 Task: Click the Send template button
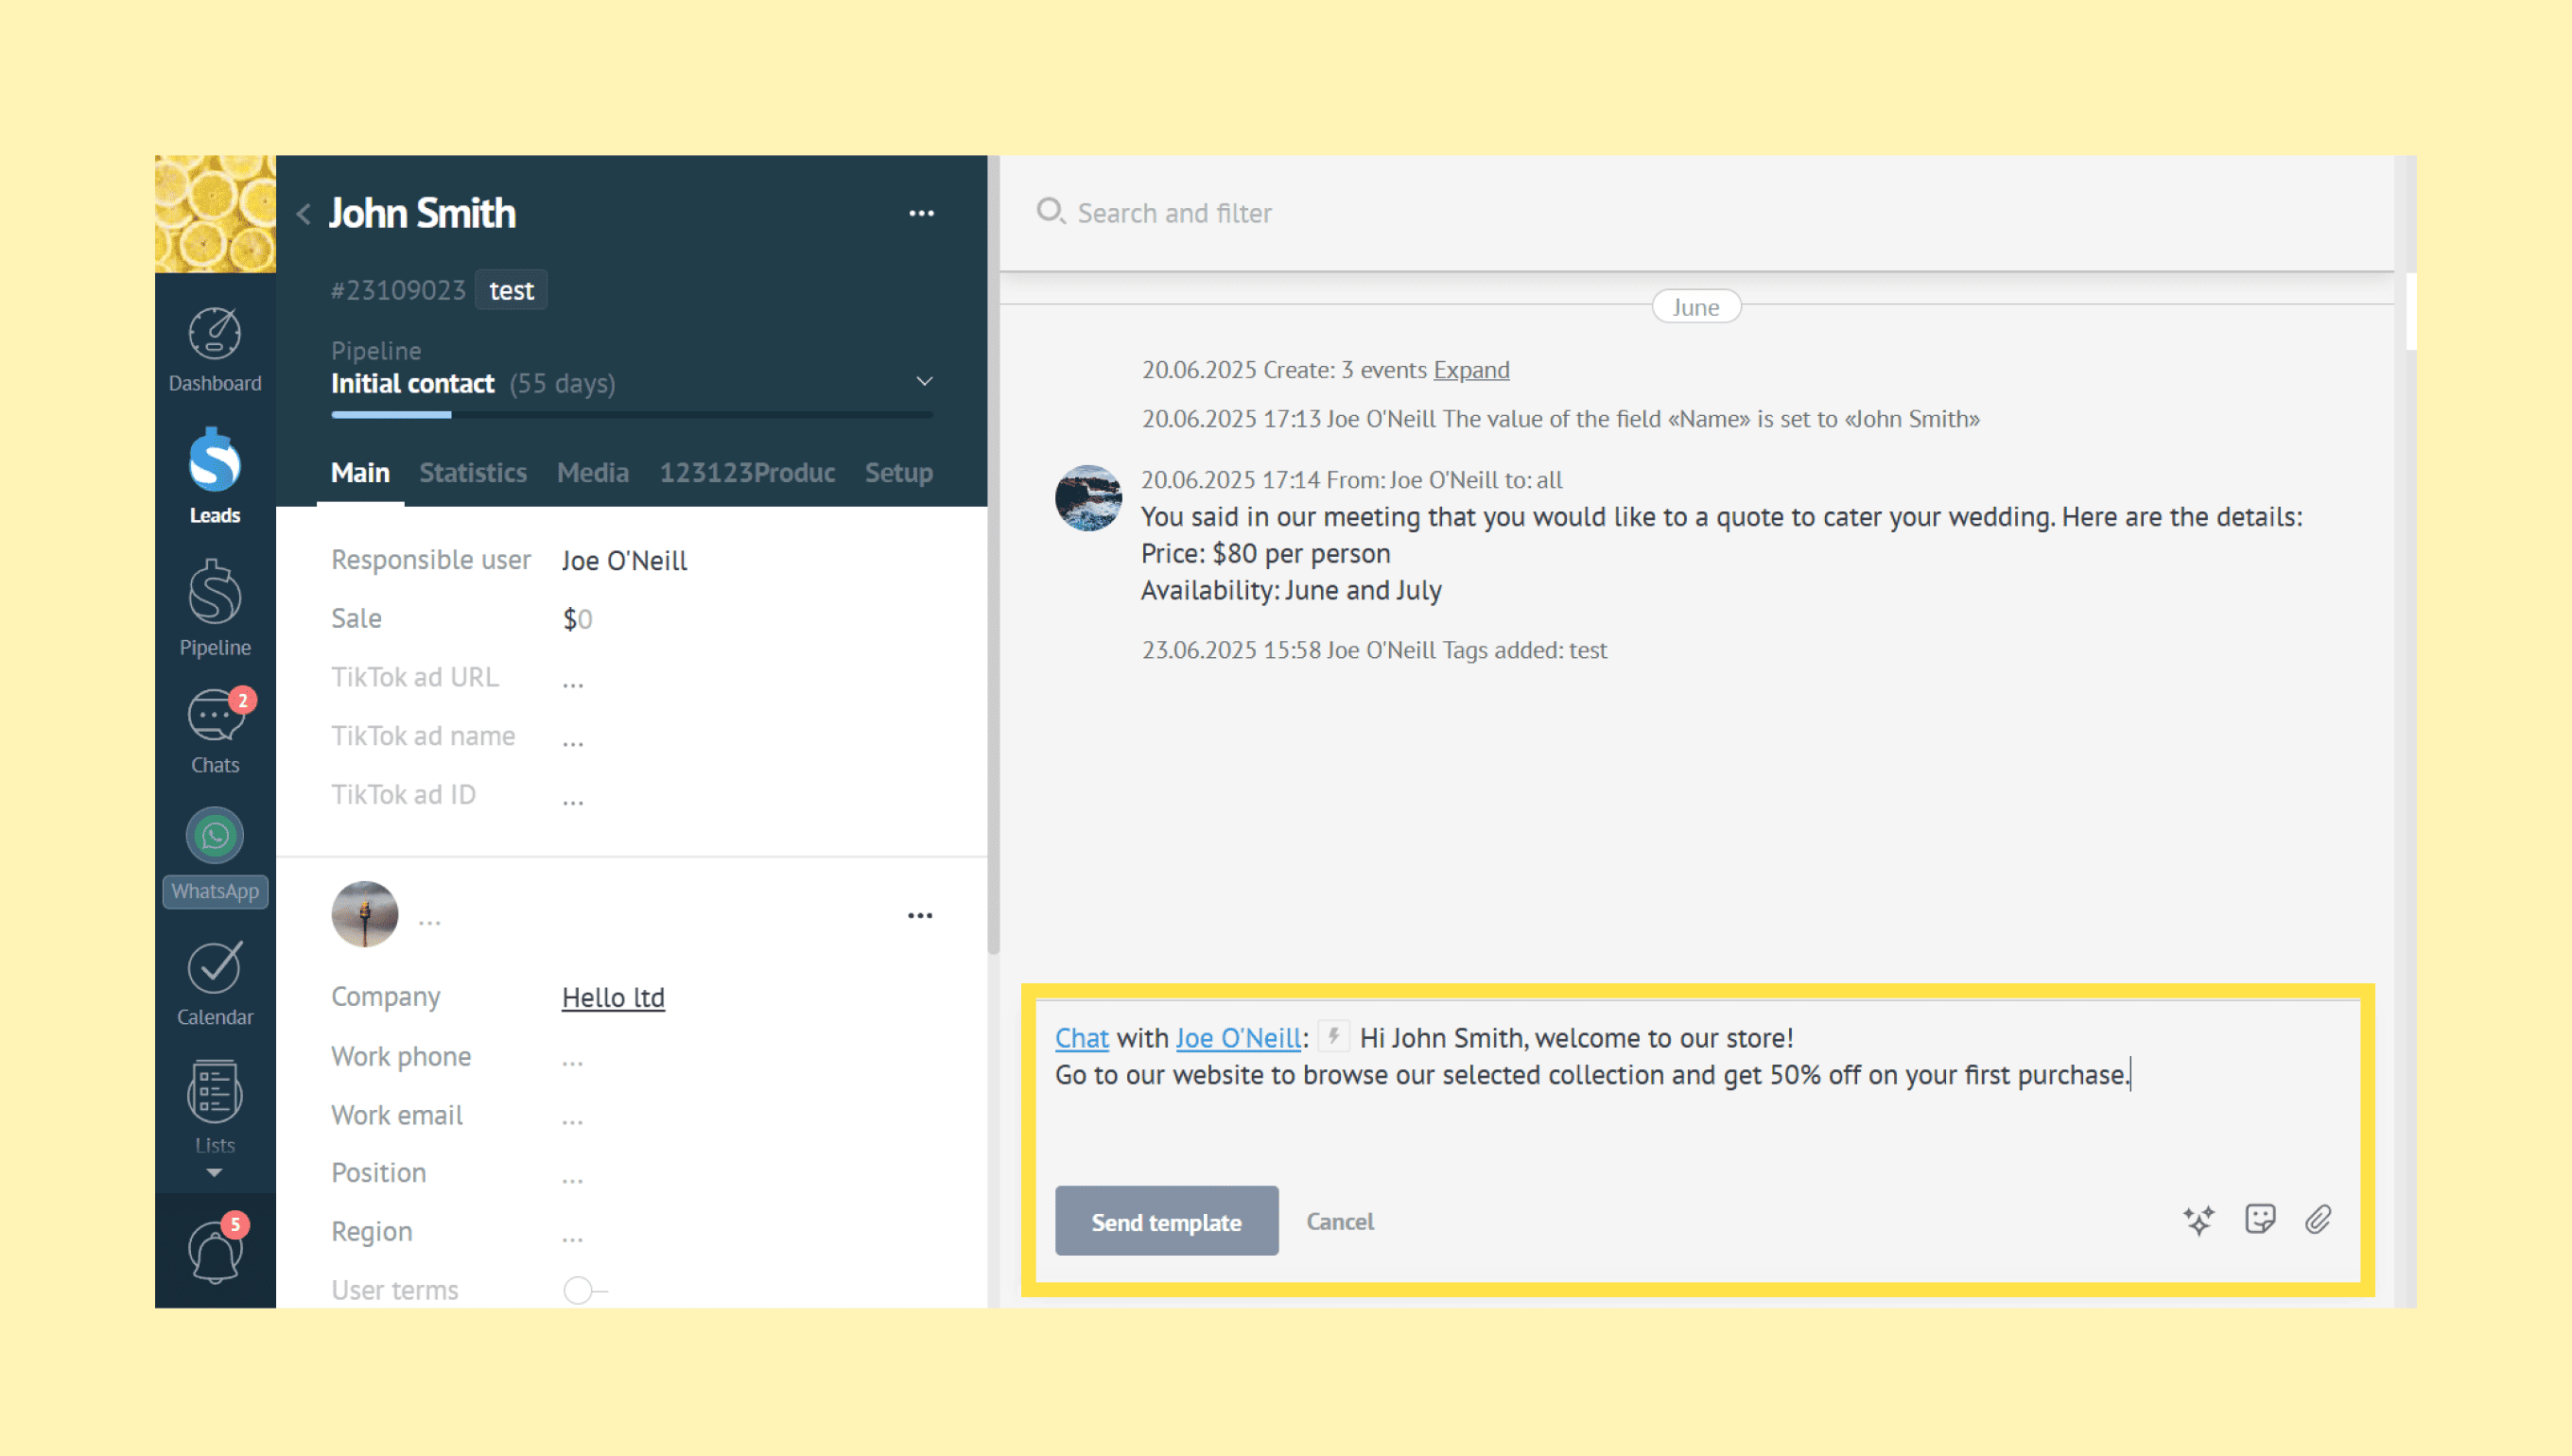tap(1166, 1221)
